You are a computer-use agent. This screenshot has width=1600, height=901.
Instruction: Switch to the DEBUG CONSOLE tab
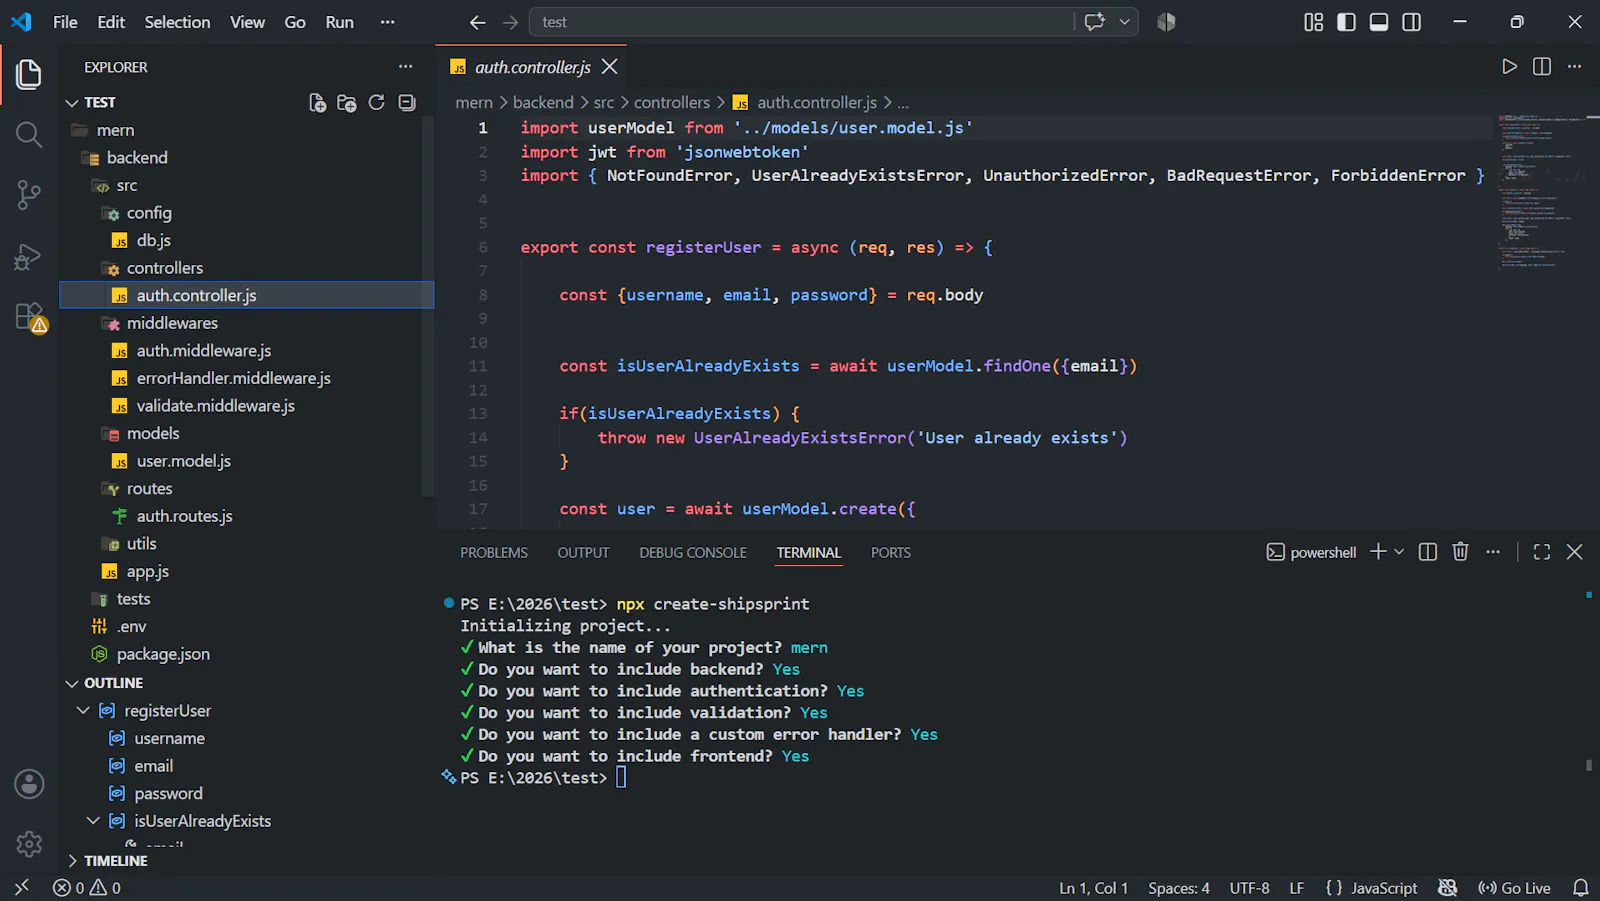click(x=693, y=553)
